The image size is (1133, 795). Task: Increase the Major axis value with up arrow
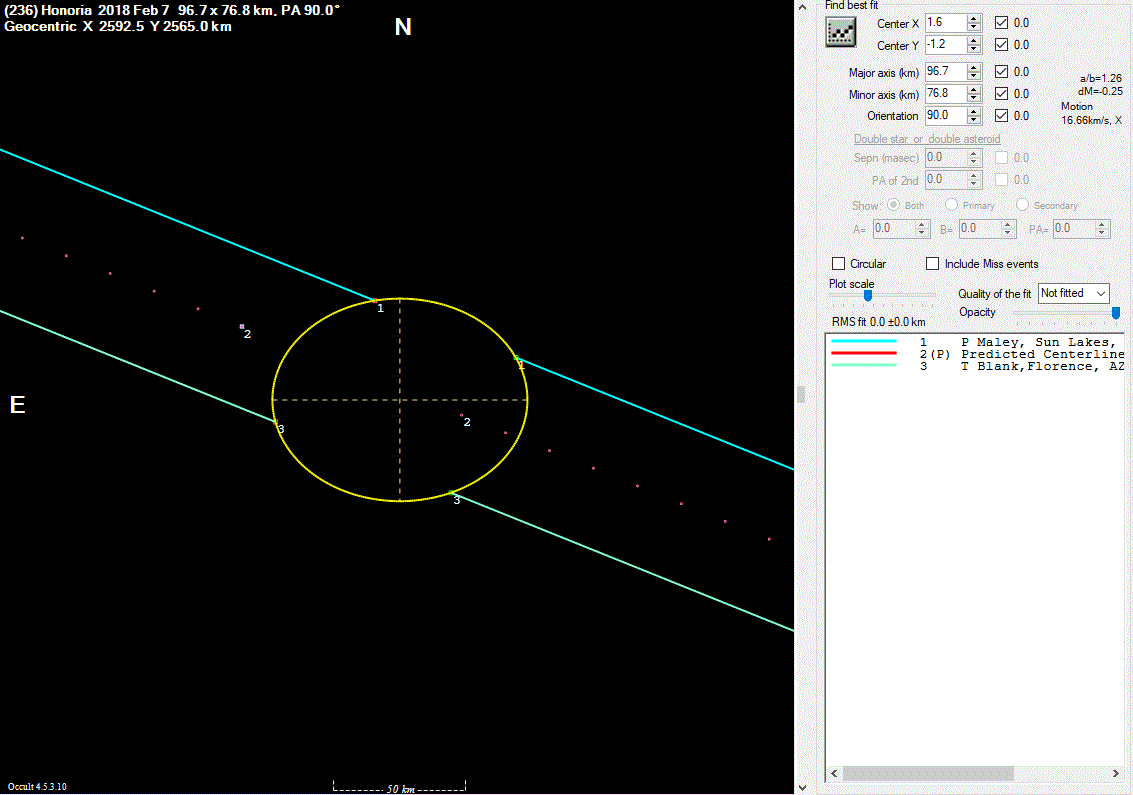coord(974,67)
